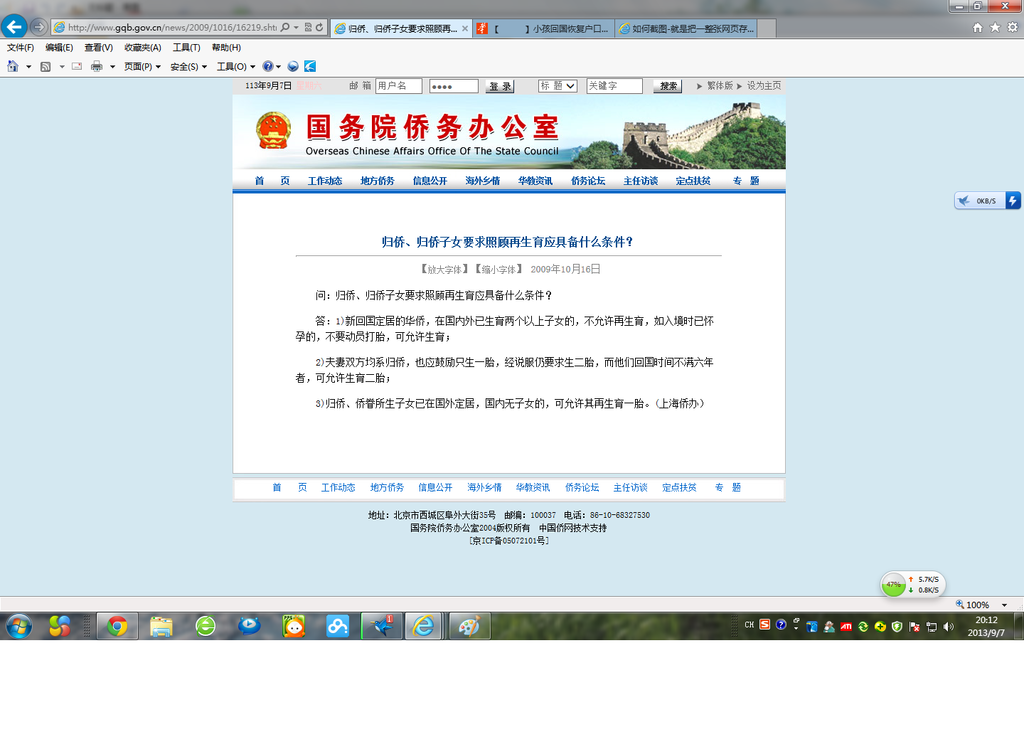
Task: Open address bar autocomplete dropdown arrow
Action: (296, 27)
